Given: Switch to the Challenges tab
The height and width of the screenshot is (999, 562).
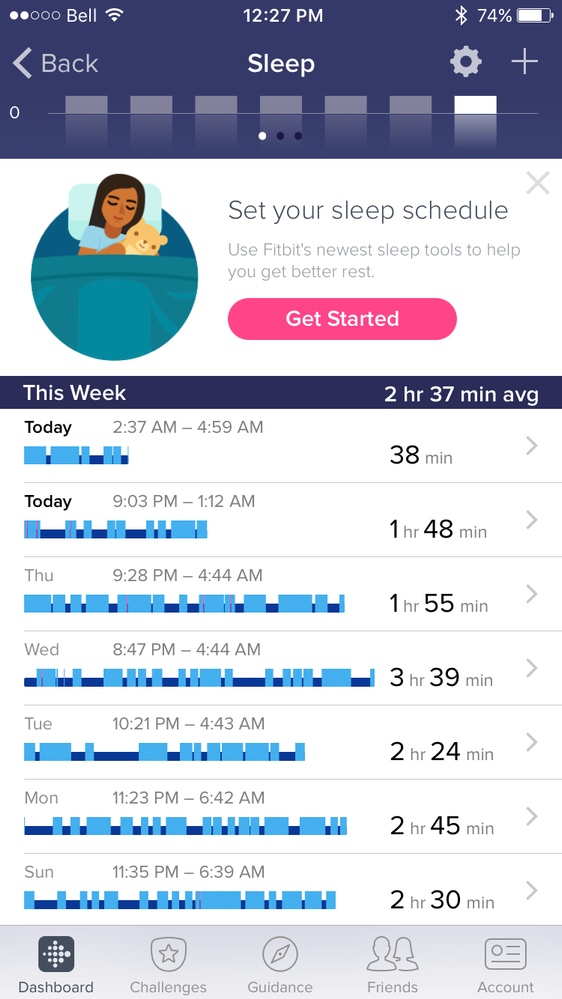Looking at the screenshot, I should (x=168, y=965).
